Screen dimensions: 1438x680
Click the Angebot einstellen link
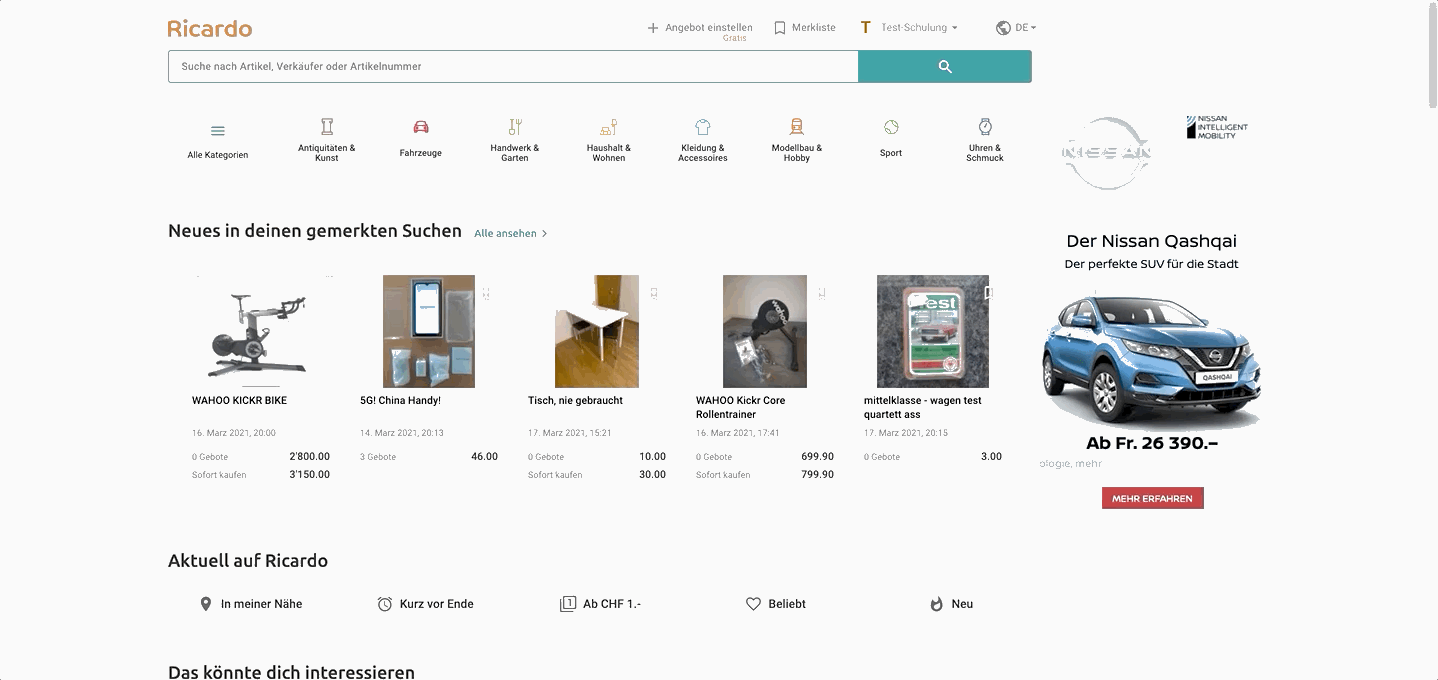pyautogui.click(x=709, y=28)
